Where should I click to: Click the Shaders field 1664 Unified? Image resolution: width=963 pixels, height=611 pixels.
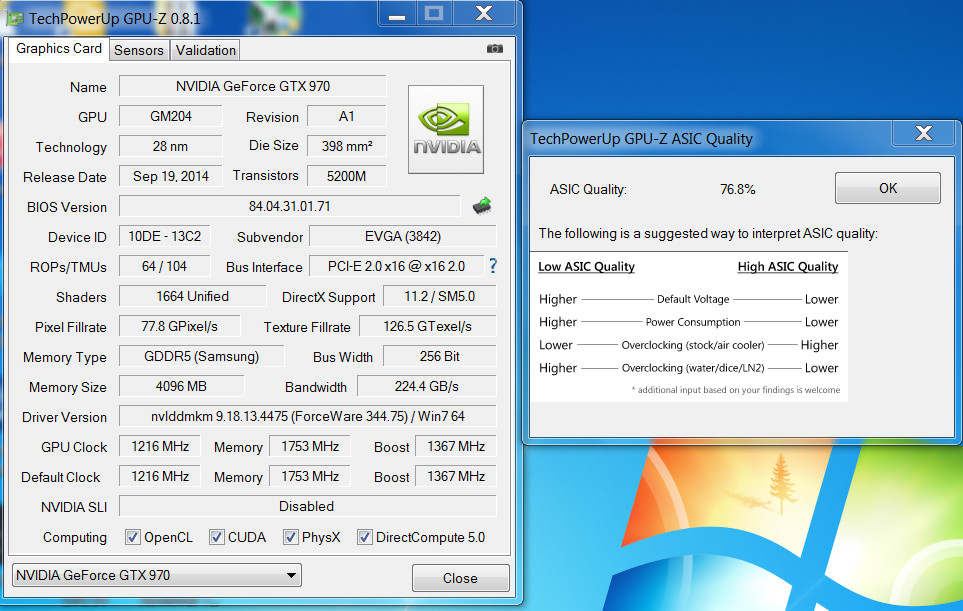click(x=192, y=297)
